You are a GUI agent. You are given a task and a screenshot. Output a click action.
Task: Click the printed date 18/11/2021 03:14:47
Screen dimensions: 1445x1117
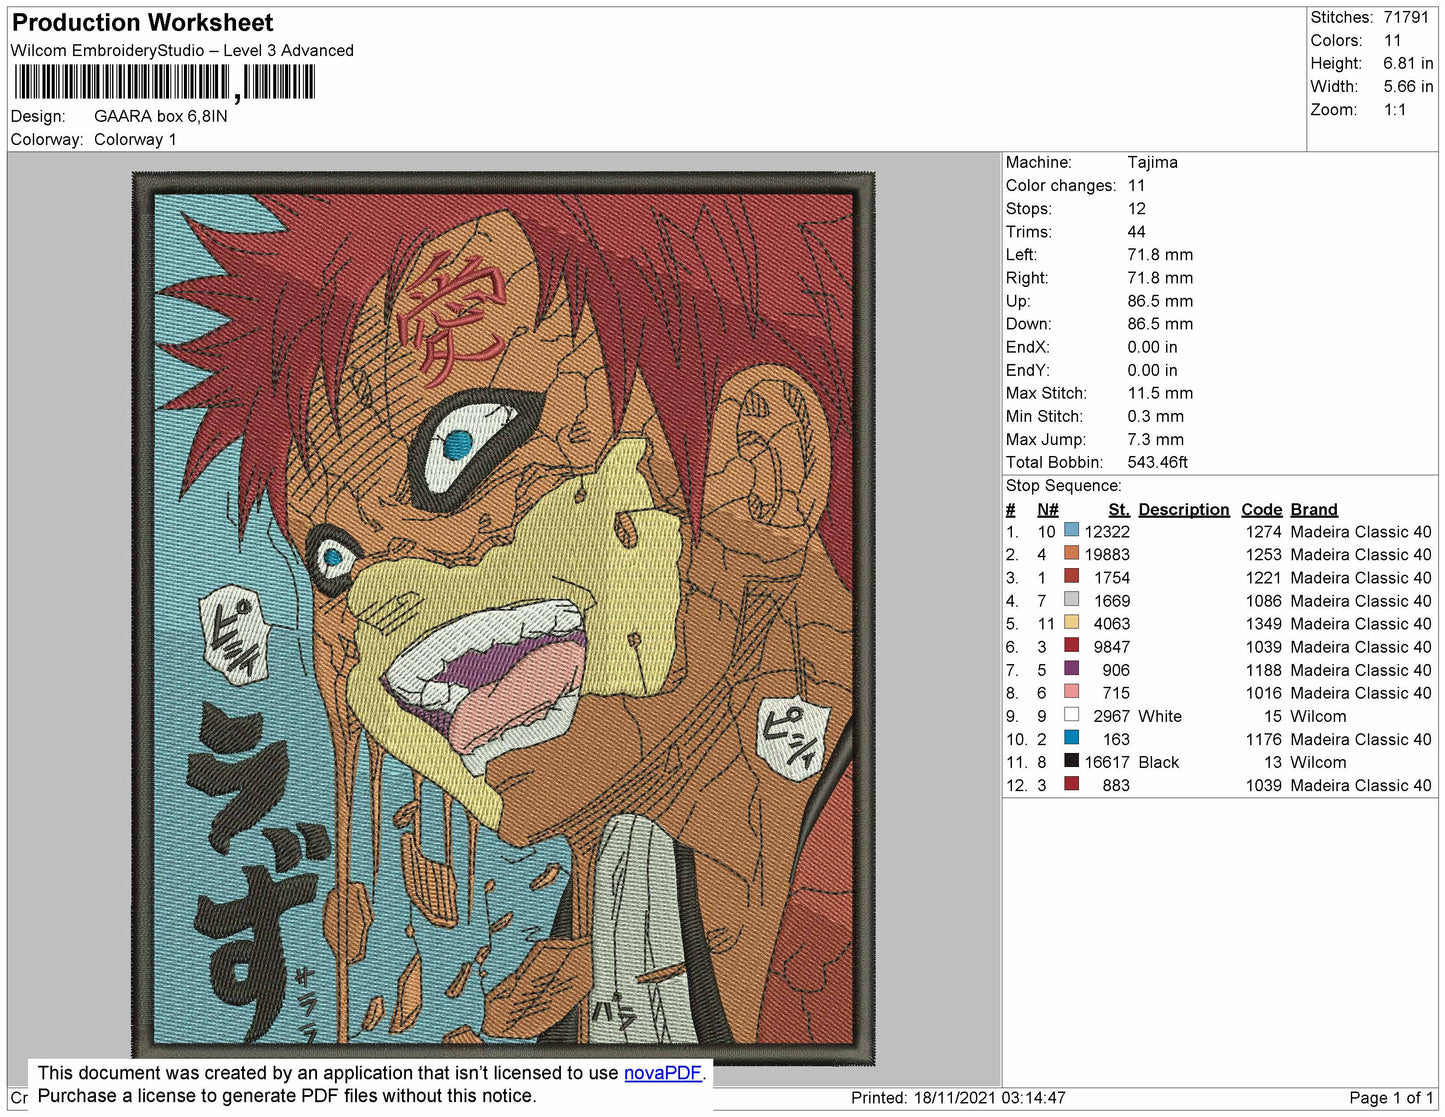pyautogui.click(x=989, y=1097)
